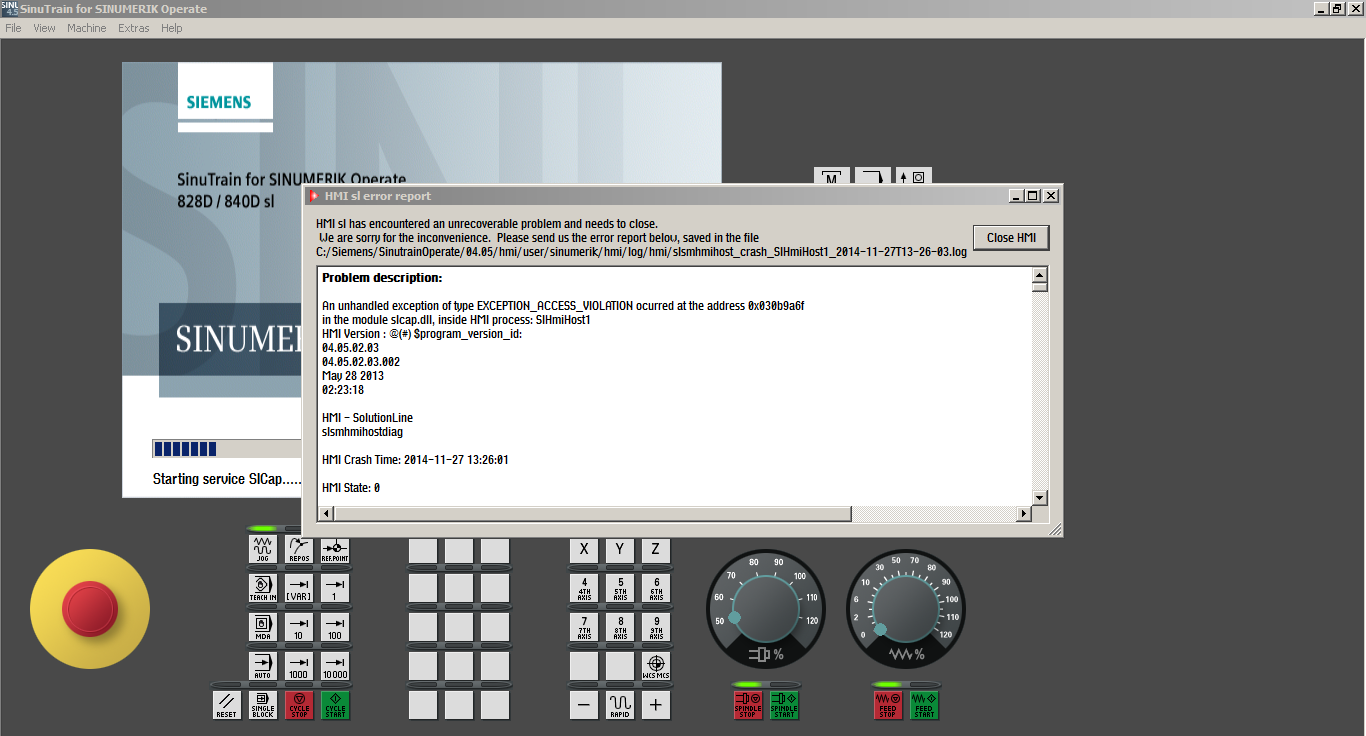
Task: Push the red emergency stop button
Action: [x=90, y=609]
